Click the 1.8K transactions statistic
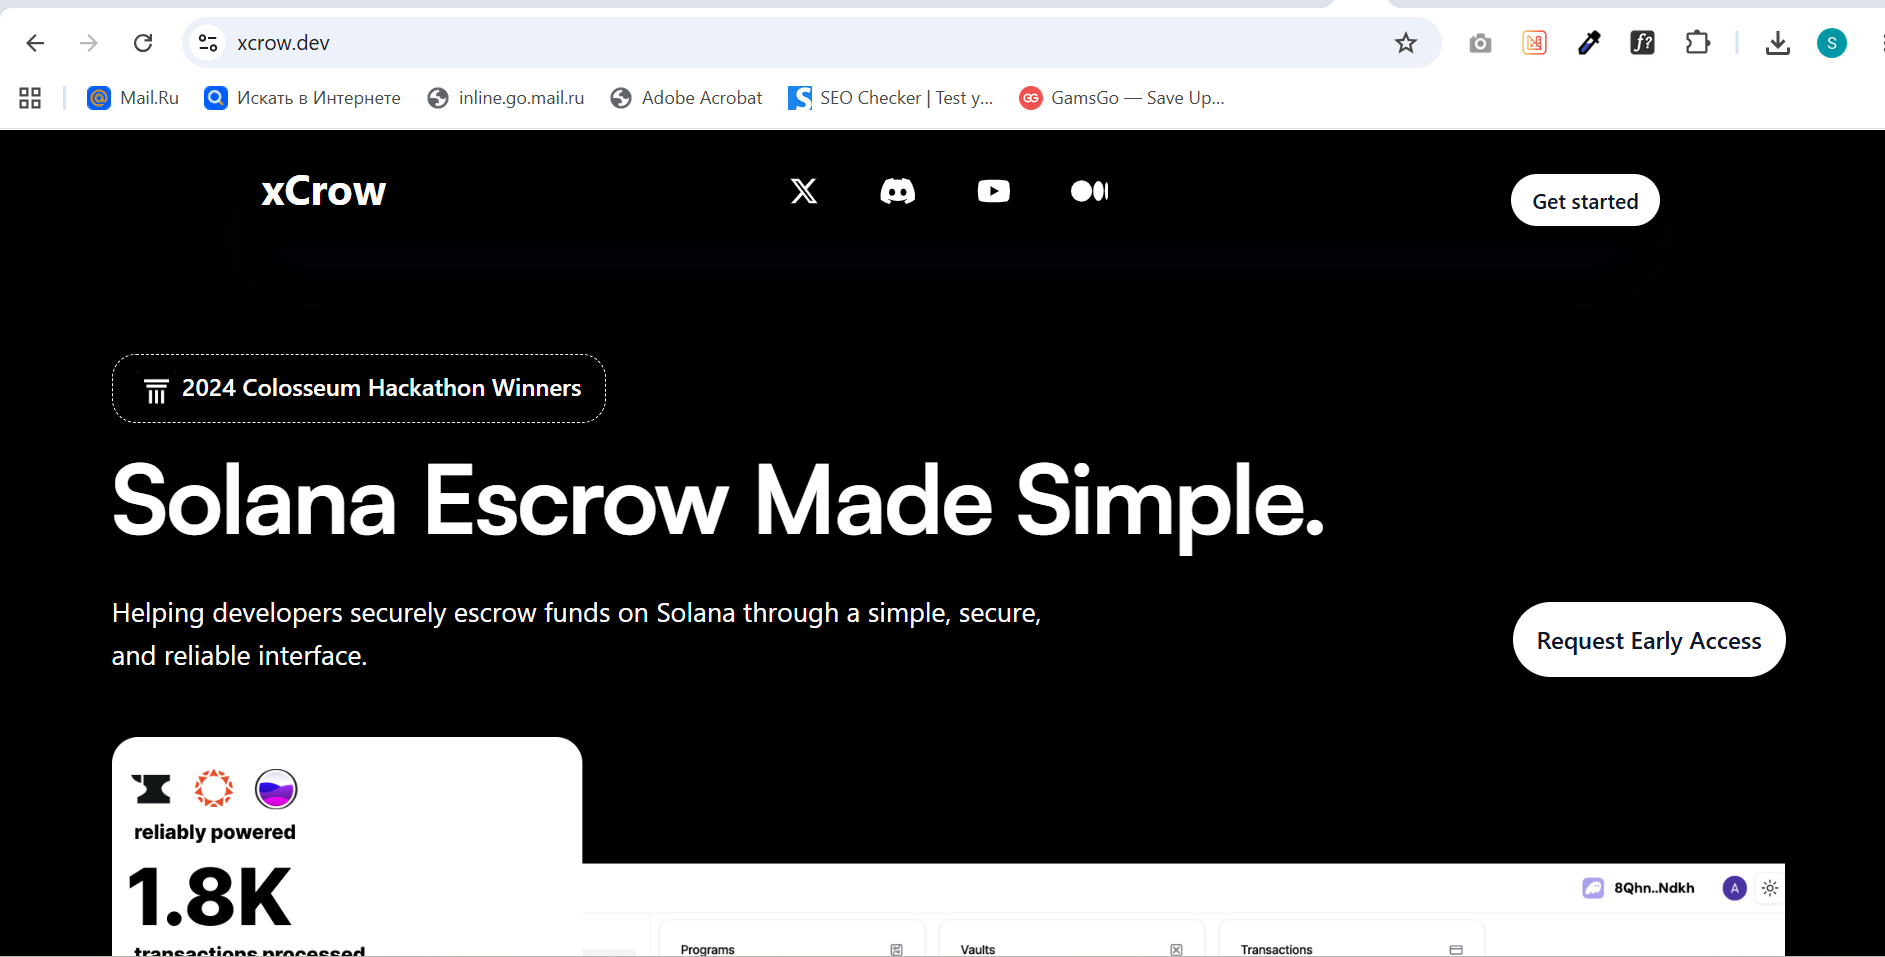The image size is (1885, 957). (x=210, y=897)
